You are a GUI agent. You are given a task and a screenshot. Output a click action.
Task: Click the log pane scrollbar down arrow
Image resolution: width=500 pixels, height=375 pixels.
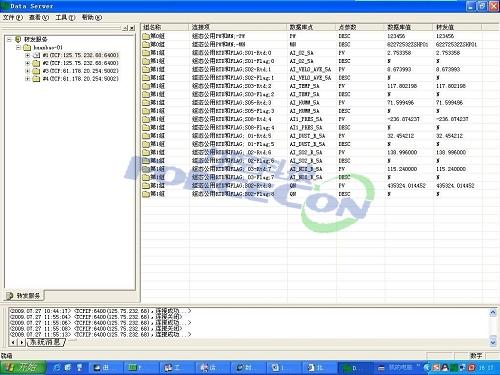[x=493, y=342]
